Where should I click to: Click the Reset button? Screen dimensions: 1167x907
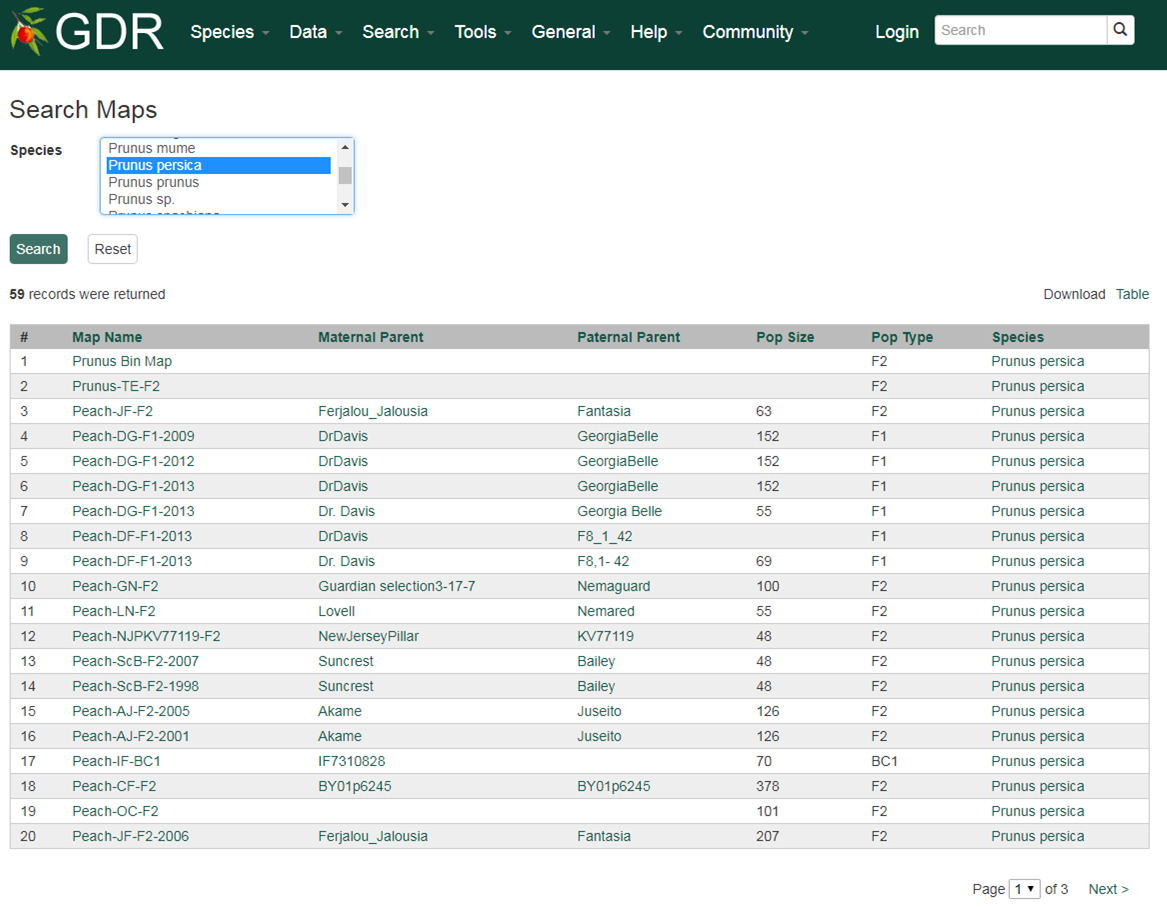tap(112, 249)
